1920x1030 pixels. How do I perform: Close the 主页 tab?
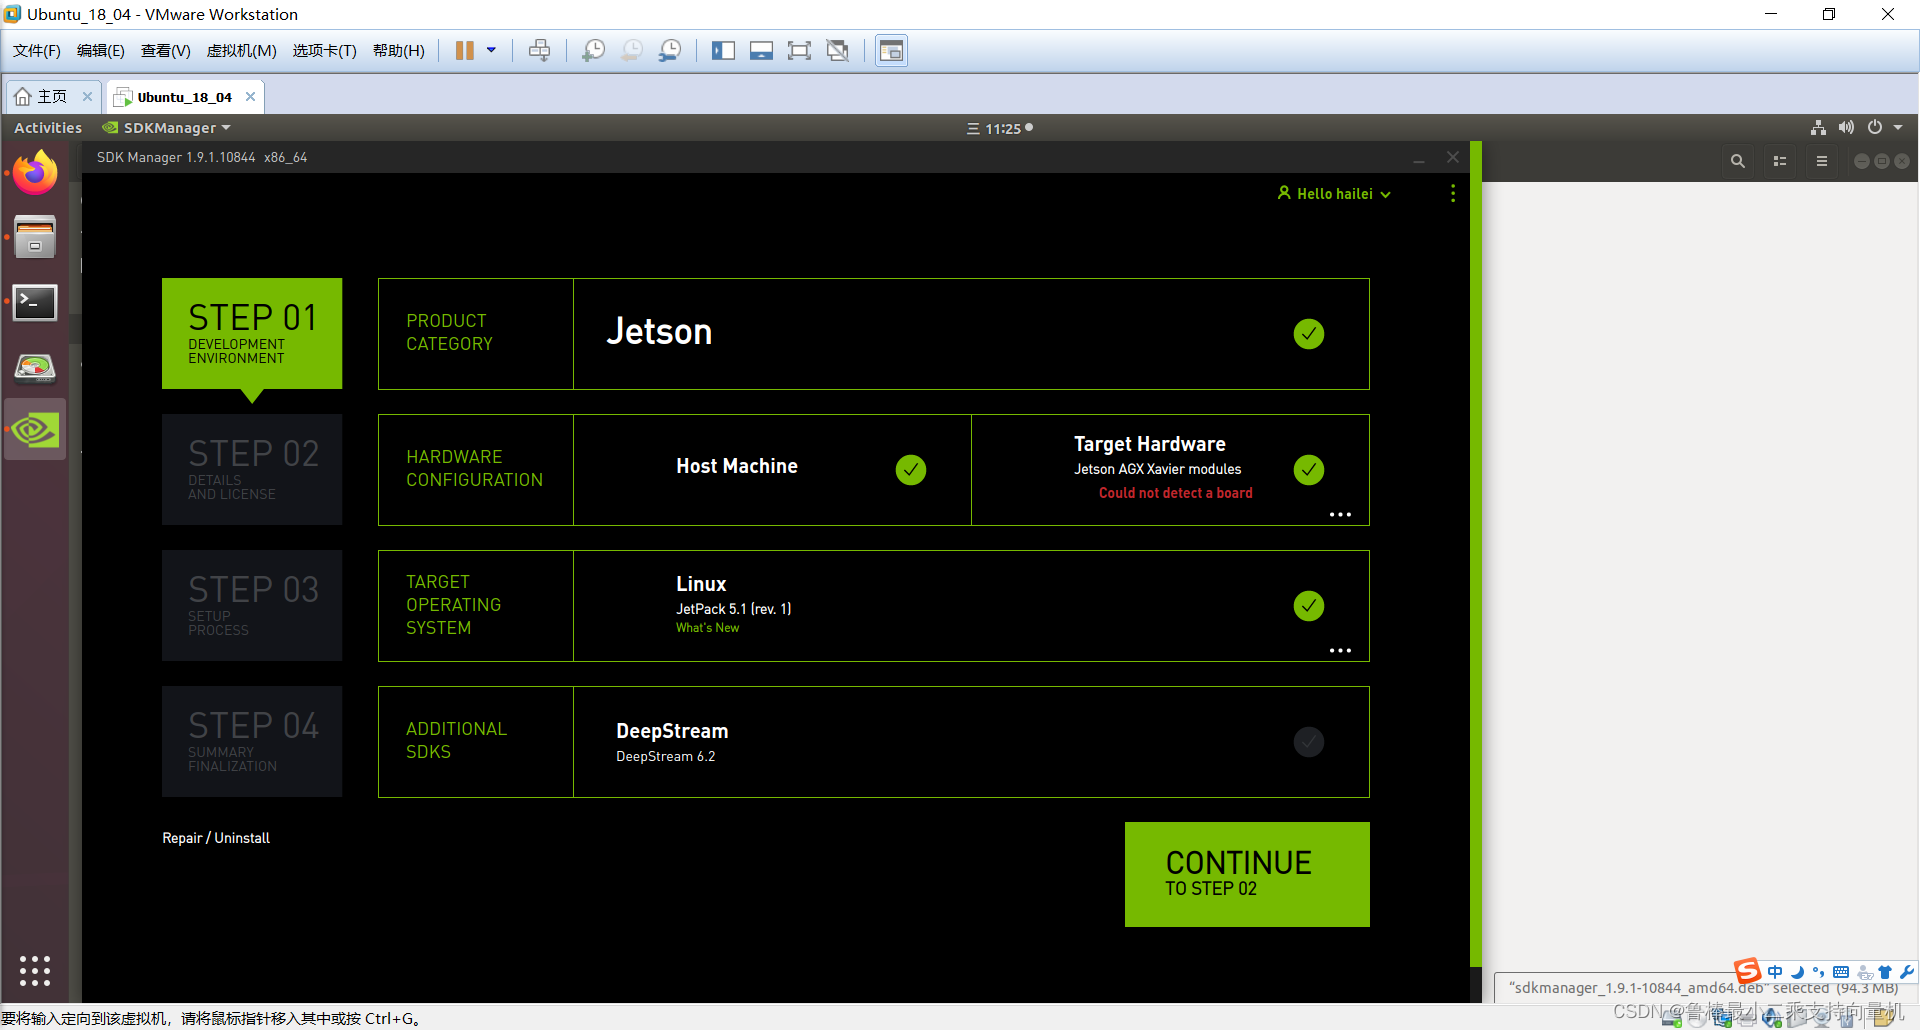[x=87, y=97]
